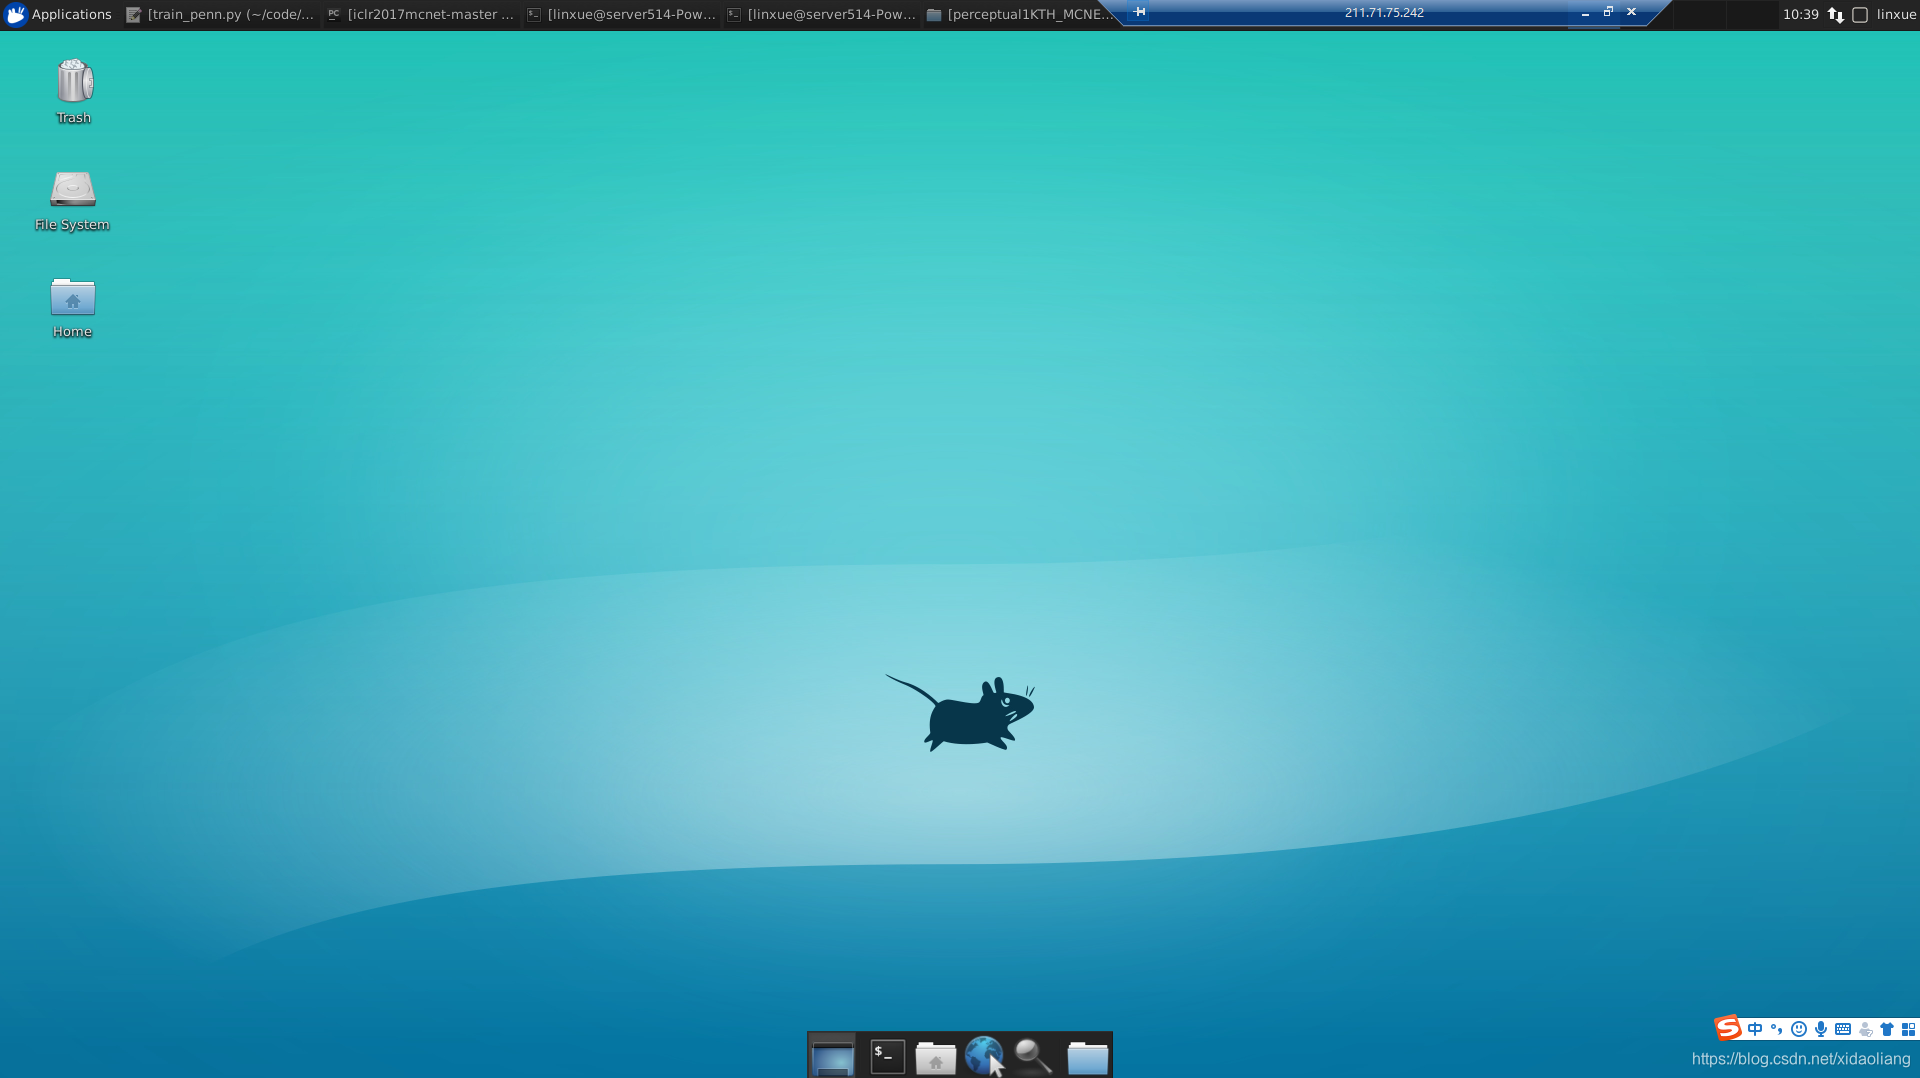Open the blue folder dock icon

(1087, 1057)
